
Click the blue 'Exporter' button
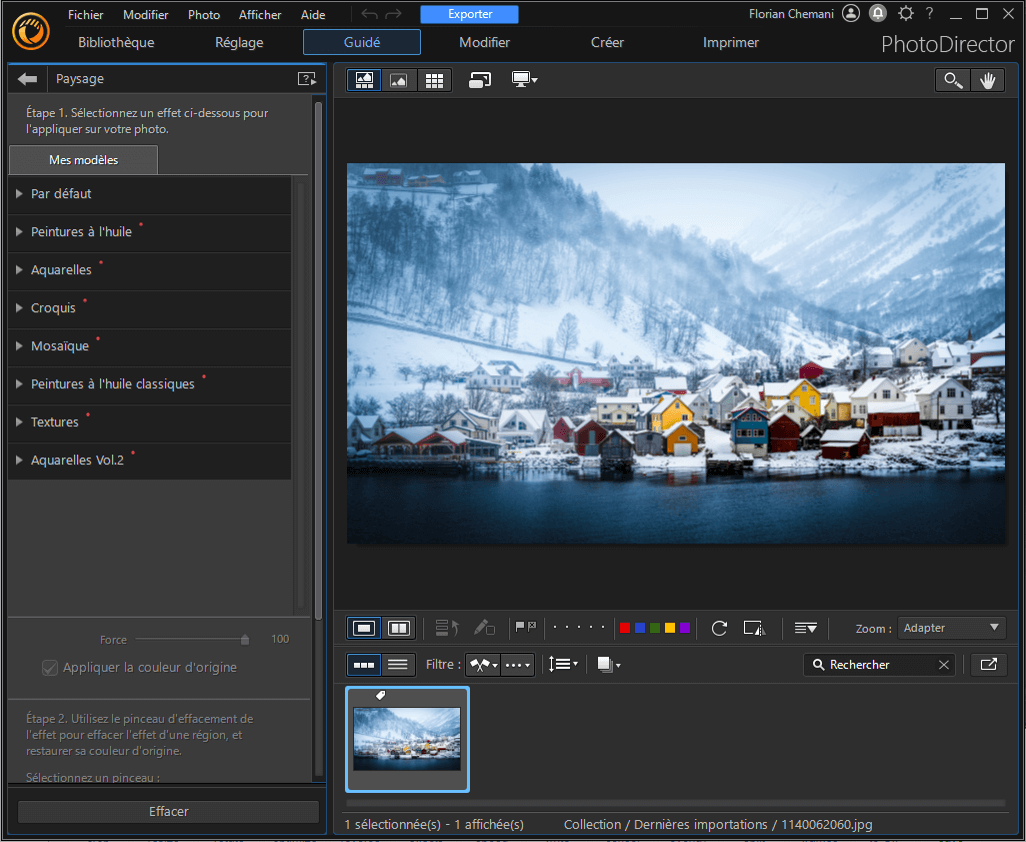pos(469,14)
